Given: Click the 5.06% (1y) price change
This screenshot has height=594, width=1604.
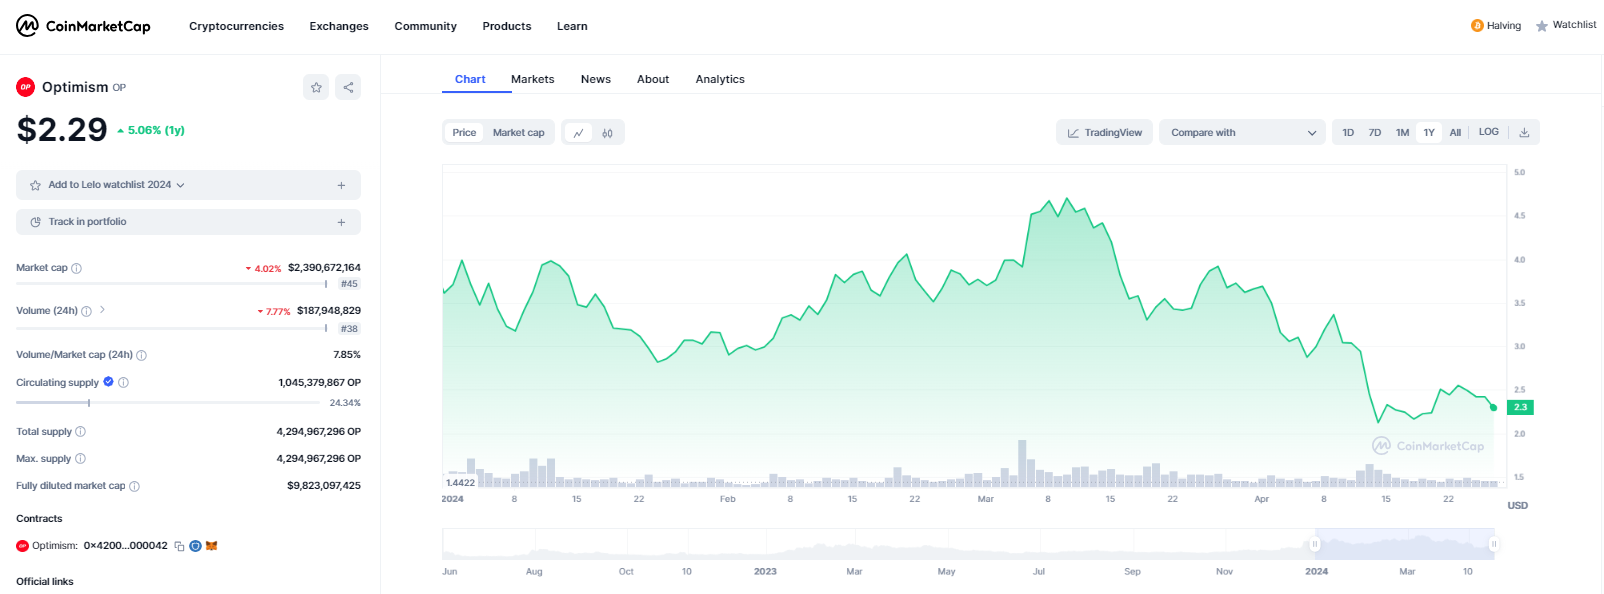Looking at the screenshot, I should coord(151,130).
